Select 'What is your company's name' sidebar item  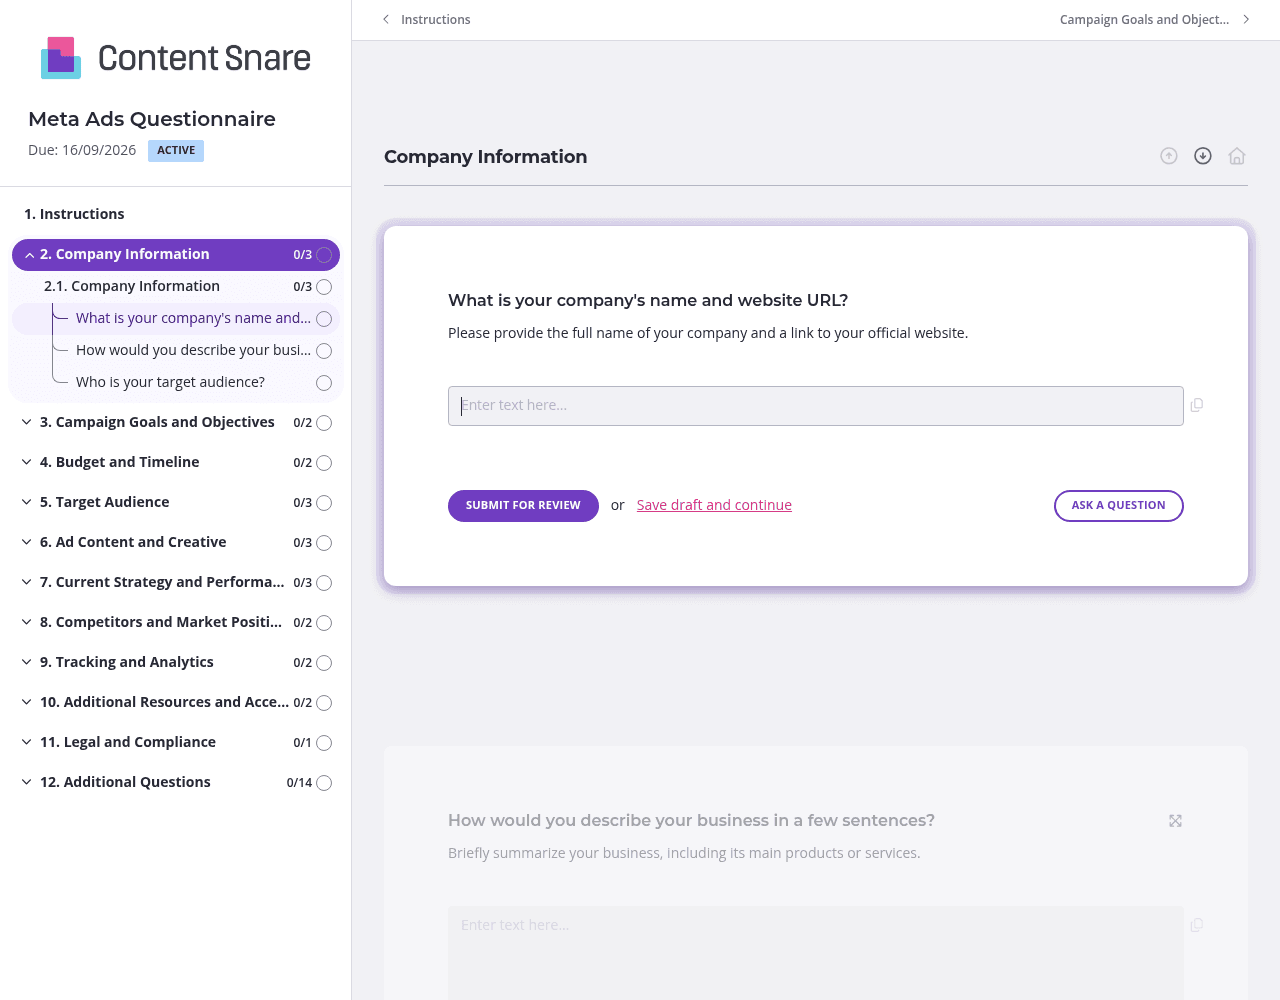point(193,318)
